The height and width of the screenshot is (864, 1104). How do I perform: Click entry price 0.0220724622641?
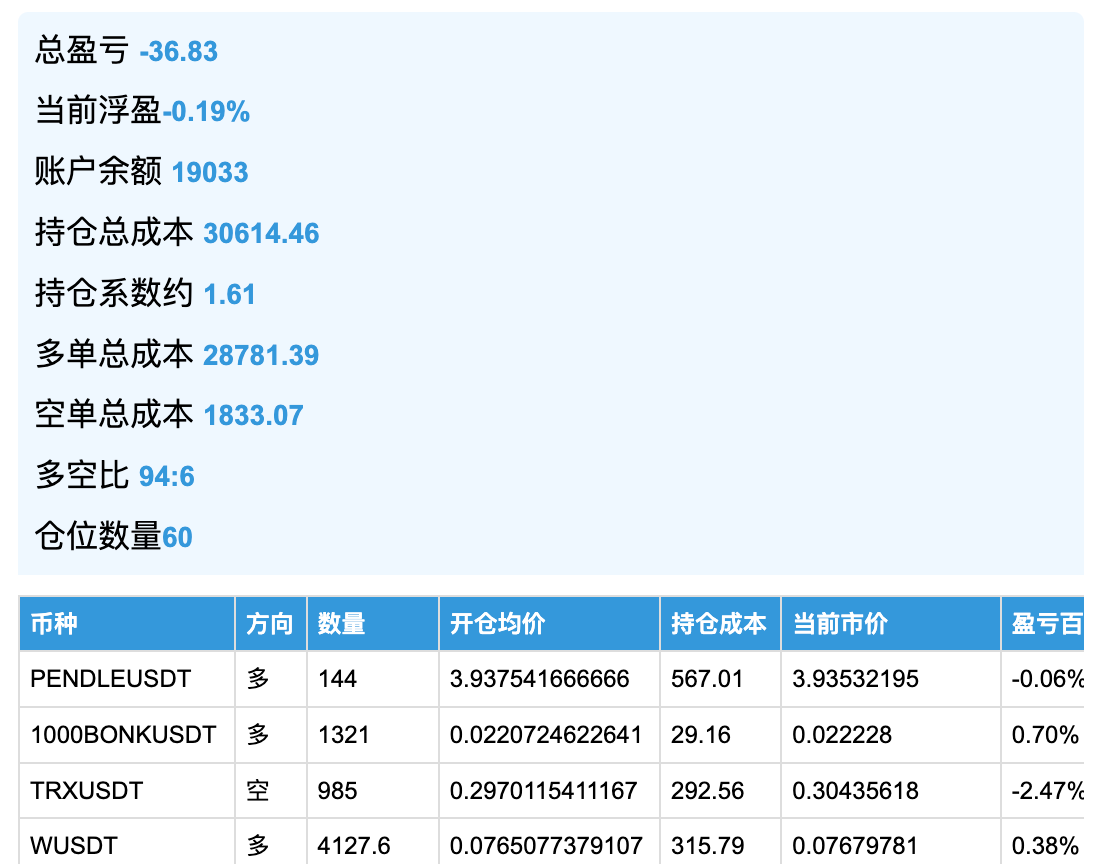[546, 734]
